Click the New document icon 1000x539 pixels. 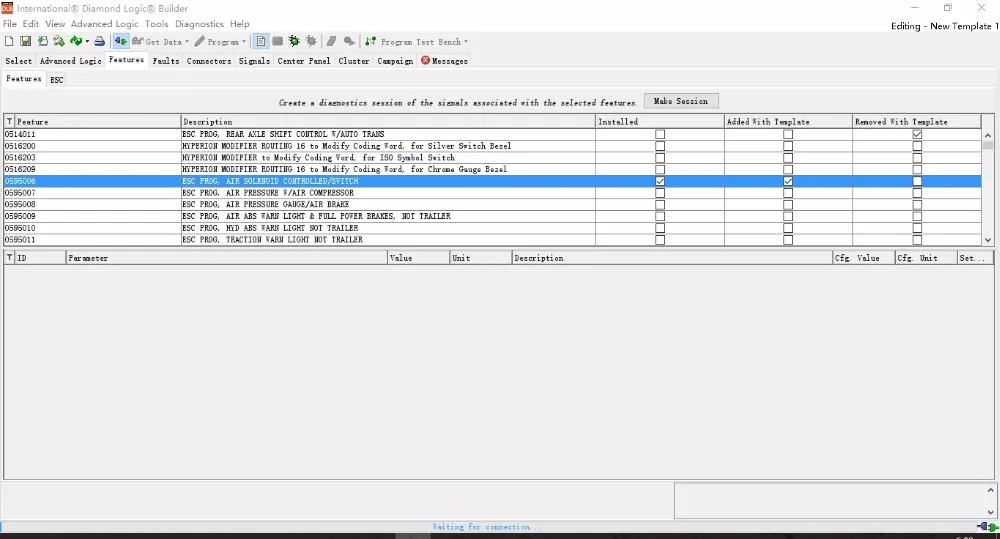9,41
